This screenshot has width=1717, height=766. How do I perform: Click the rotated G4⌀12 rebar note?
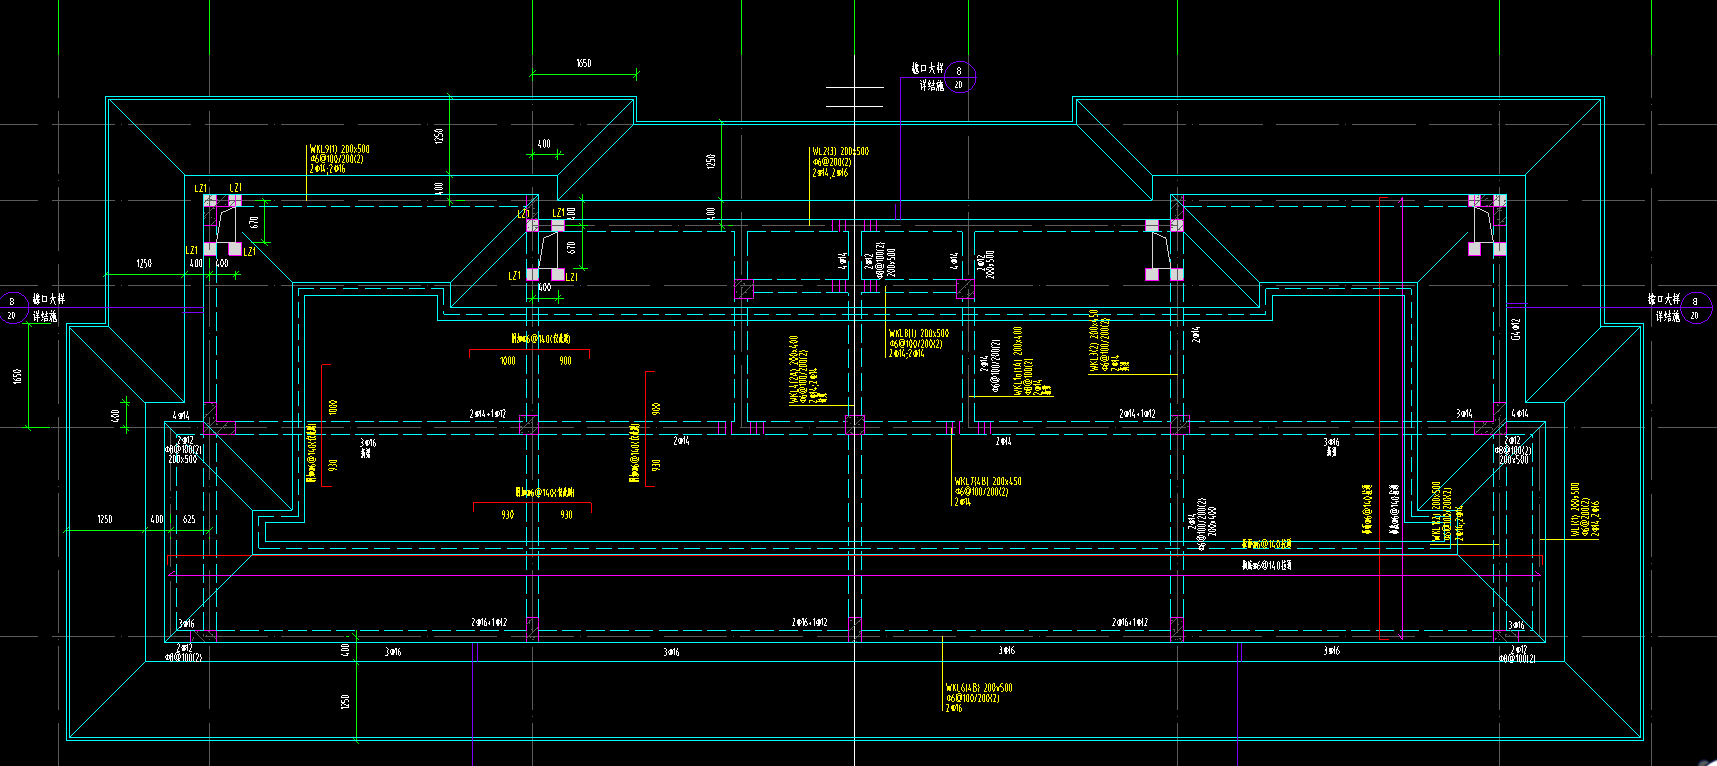coord(1516,329)
